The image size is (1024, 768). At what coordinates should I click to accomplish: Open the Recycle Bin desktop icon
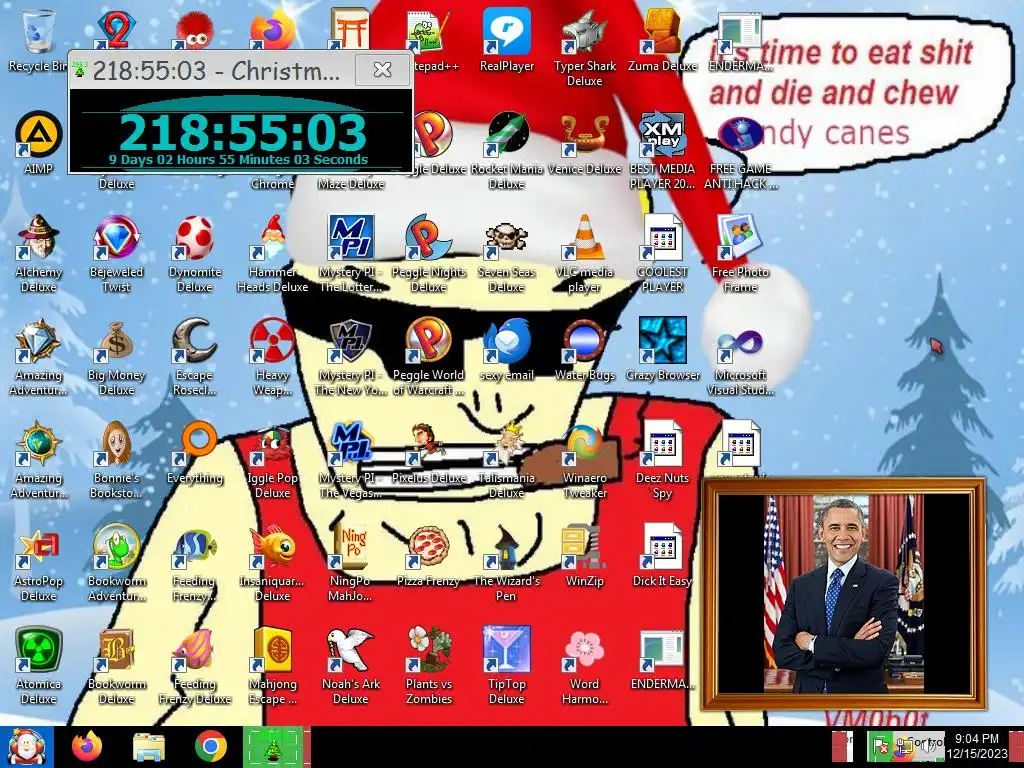[38, 40]
